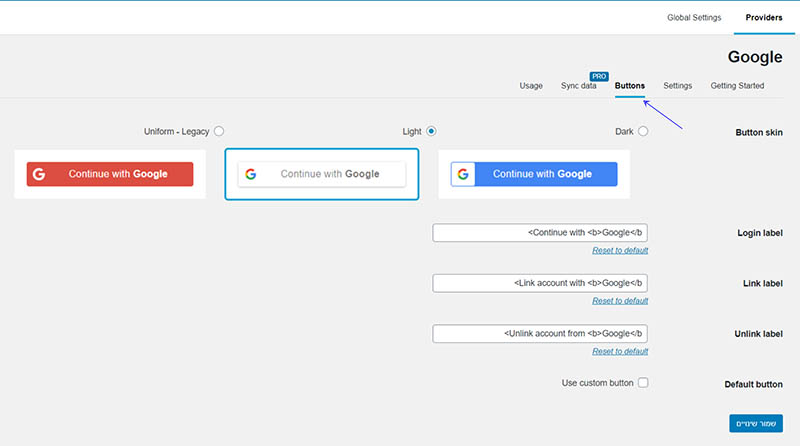Select the Dark skin radio button
The width and height of the screenshot is (800, 446).
[x=643, y=131]
